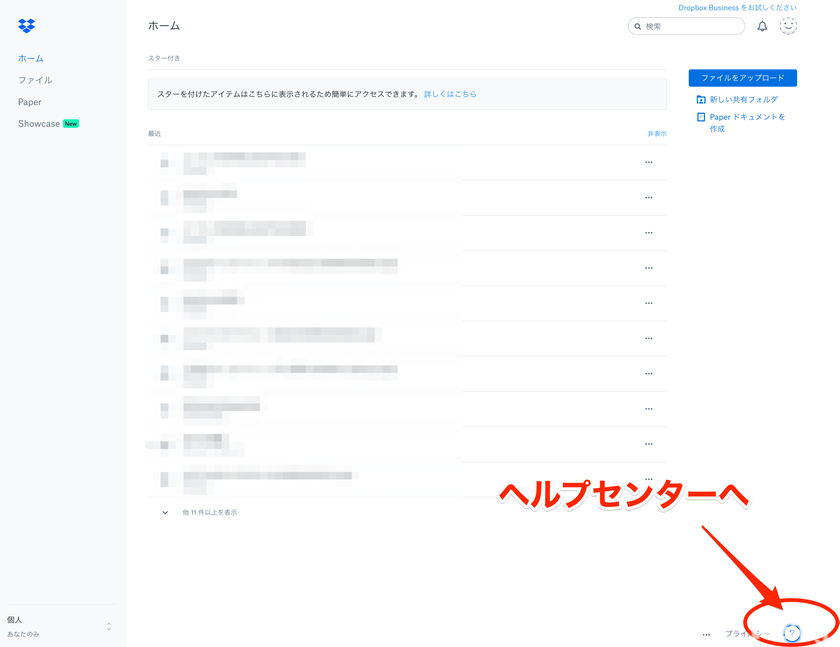Click the Dropbox logo icon

pyautogui.click(x=26, y=26)
